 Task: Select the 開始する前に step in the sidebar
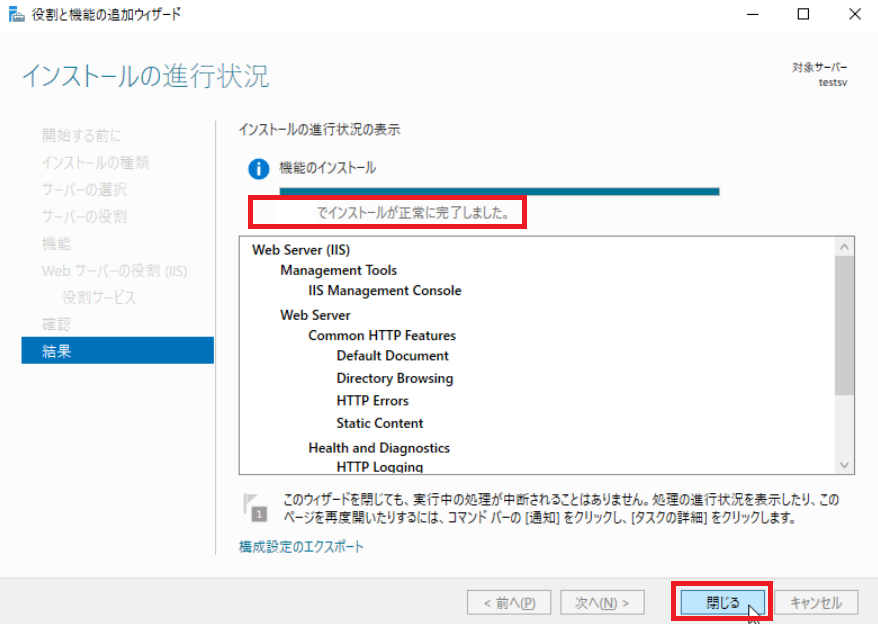[x=81, y=136]
